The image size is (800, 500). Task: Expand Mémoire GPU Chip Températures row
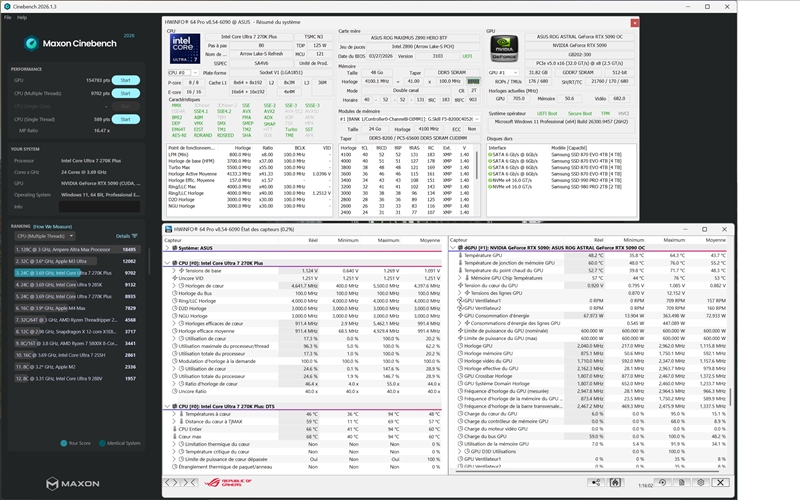pyautogui.click(x=460, y=278)
